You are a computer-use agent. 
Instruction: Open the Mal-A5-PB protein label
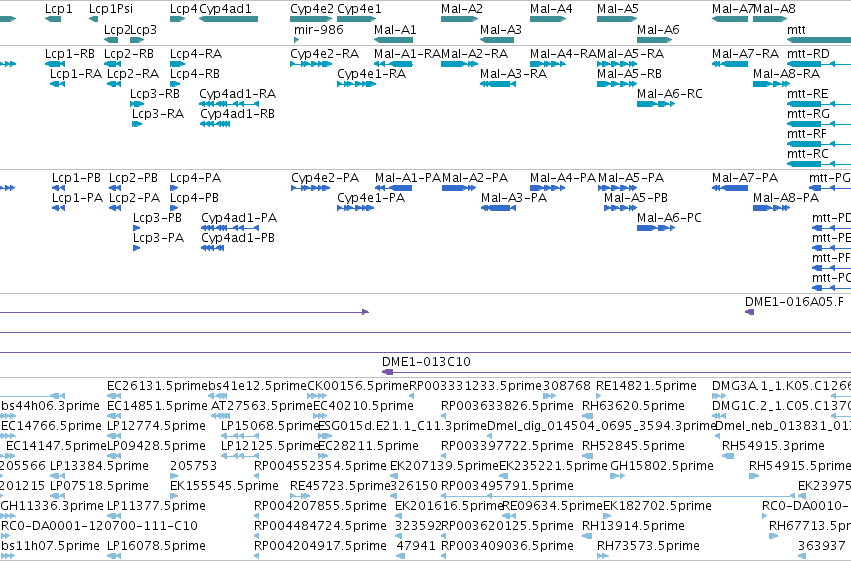point(636,197)
